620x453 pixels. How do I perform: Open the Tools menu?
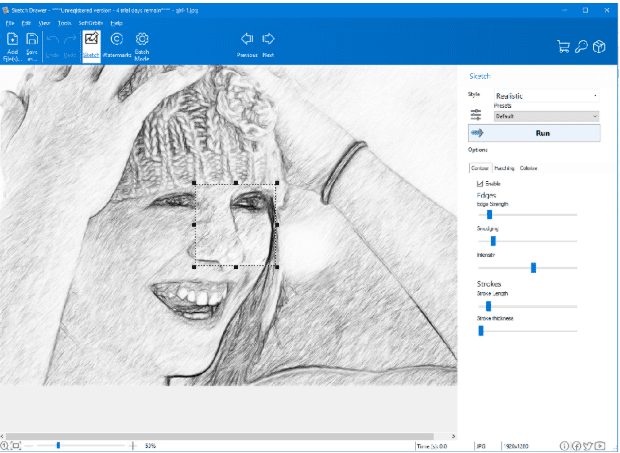pos(65,21)
